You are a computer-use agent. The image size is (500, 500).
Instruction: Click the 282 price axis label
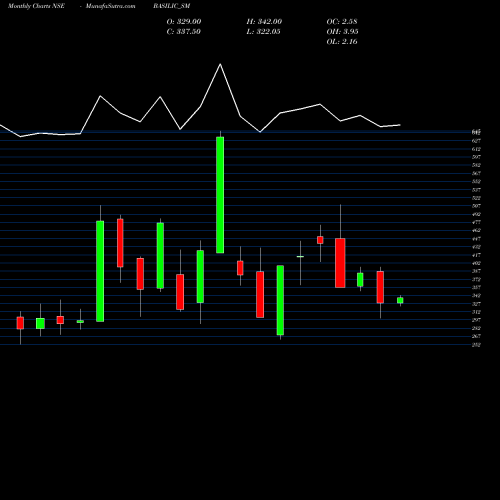click(x=476, y=328)
